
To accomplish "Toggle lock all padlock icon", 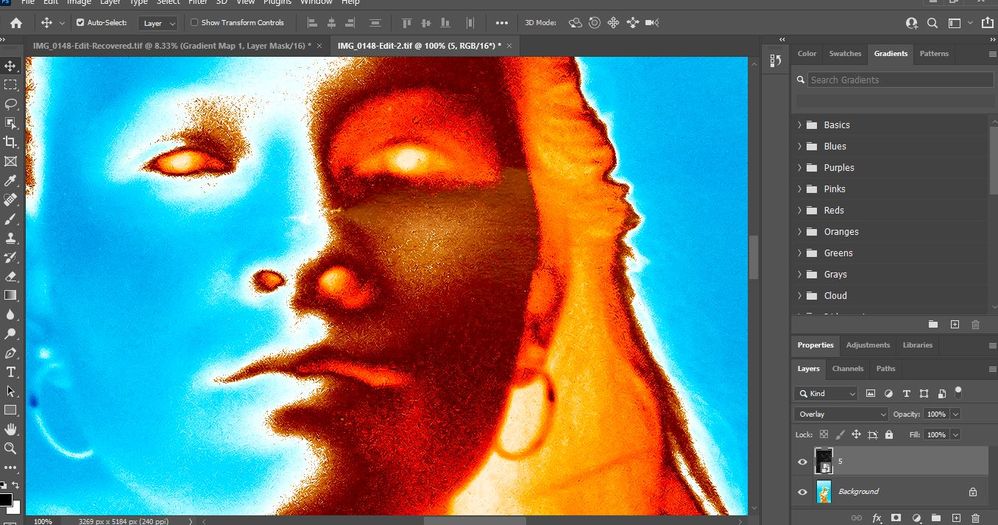I will coord(889,435).
